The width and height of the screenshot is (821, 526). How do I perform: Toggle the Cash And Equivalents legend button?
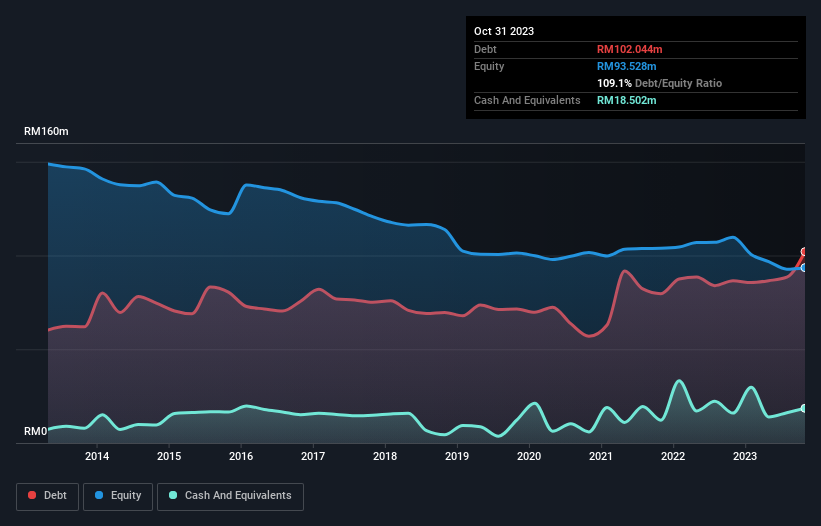[x=230, y=496]
